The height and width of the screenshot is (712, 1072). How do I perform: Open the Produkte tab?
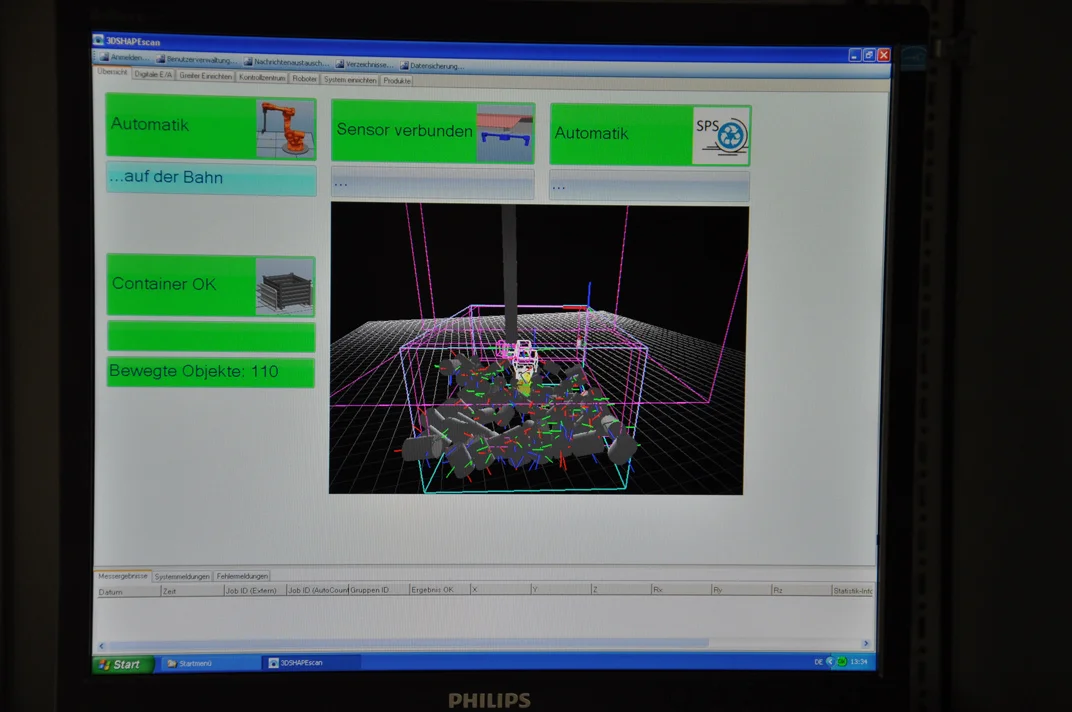[397, 81]
